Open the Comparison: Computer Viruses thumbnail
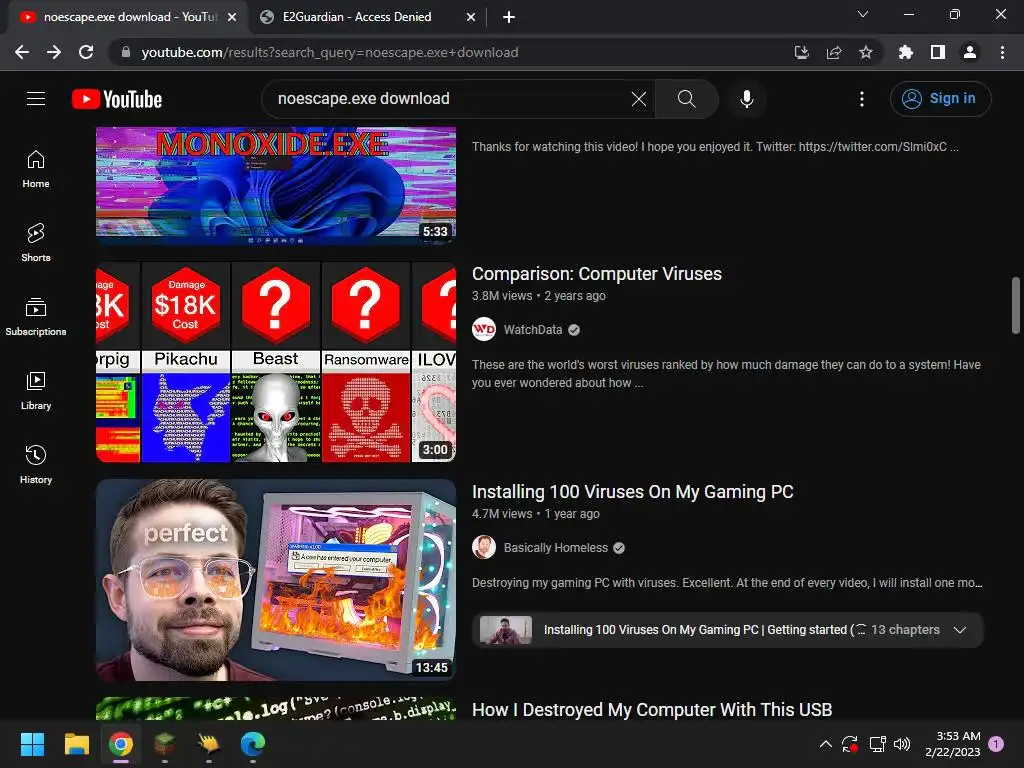 [x=276, y=362]
